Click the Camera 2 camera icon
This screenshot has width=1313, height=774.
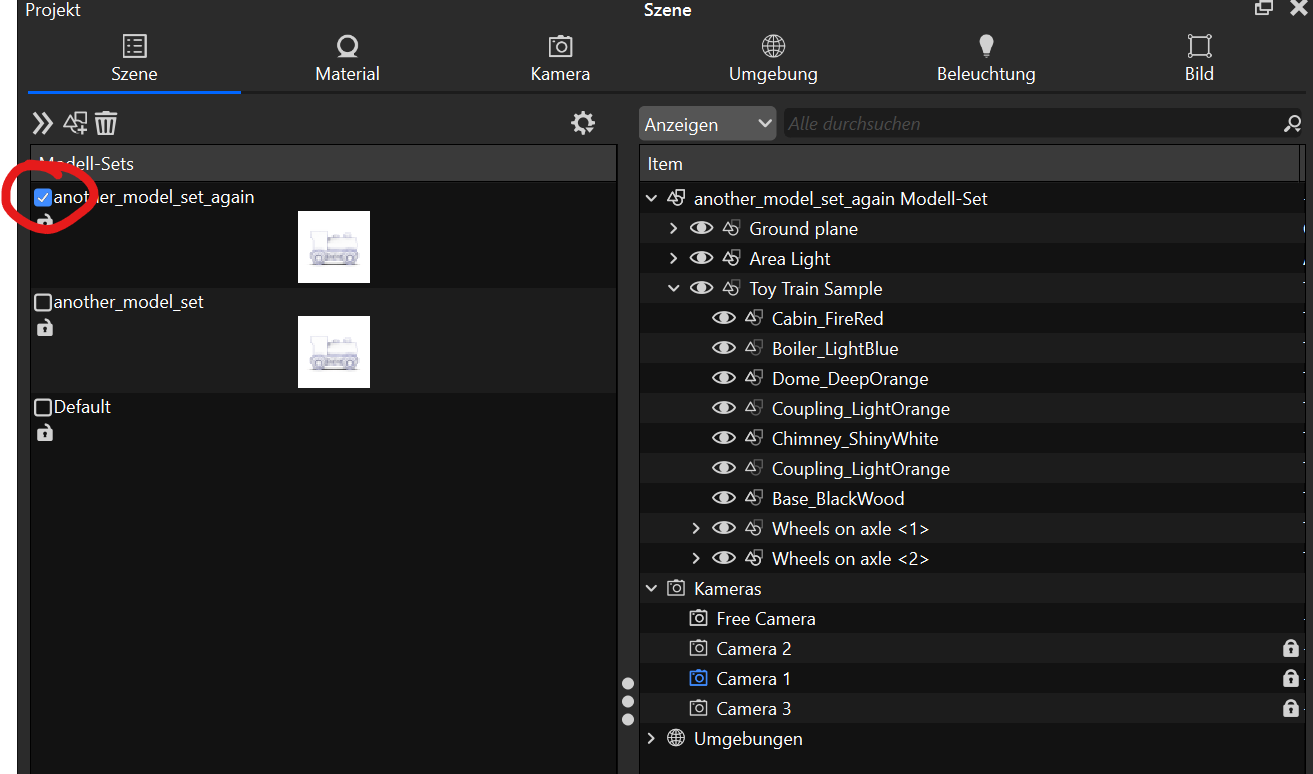click(x=698, y=649)
